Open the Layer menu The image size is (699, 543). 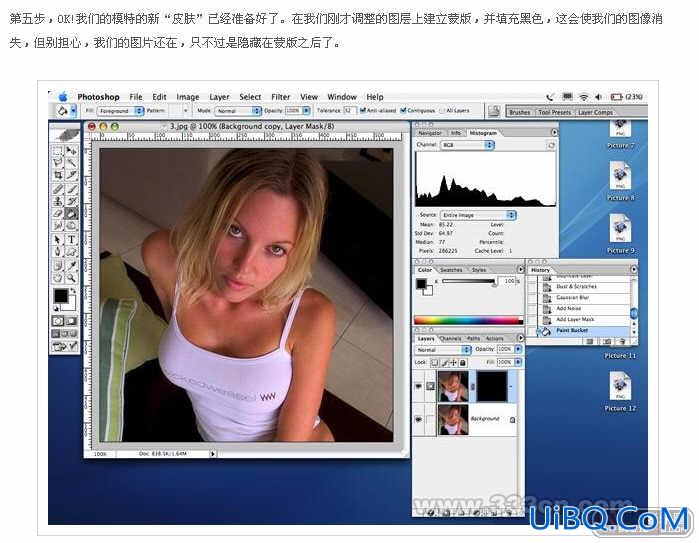tap(219, 97)
